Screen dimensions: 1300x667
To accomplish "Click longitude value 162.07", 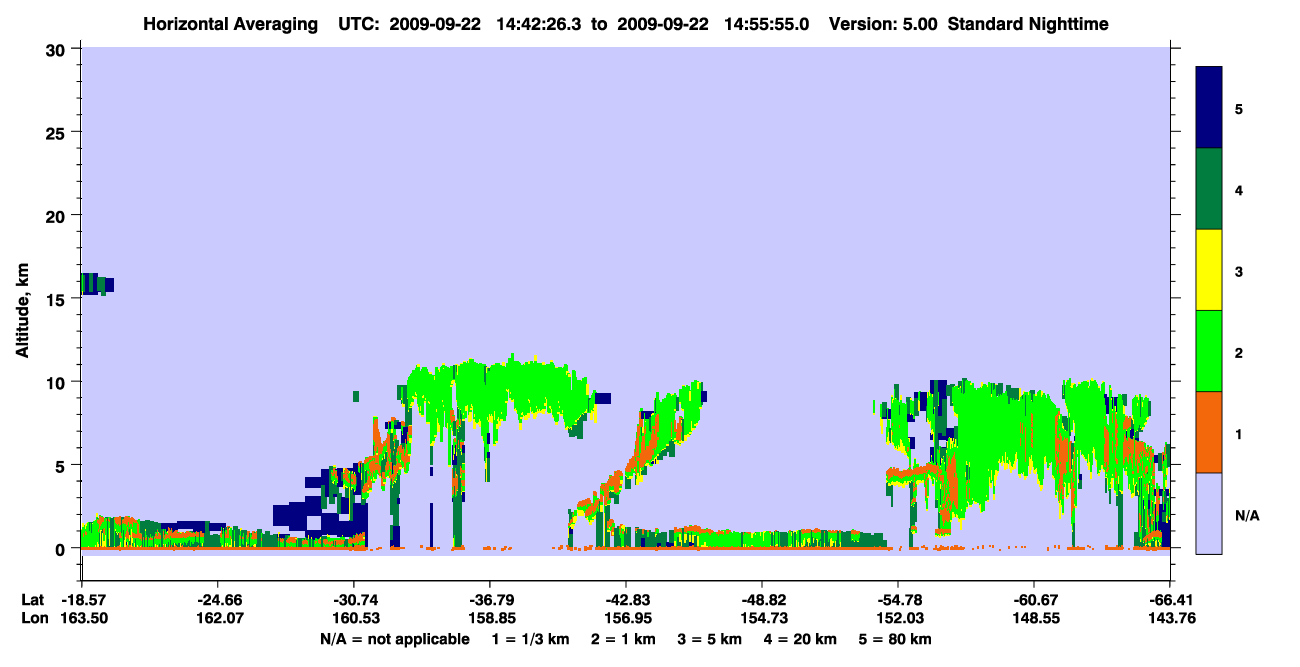I will [x=217, y=618].
